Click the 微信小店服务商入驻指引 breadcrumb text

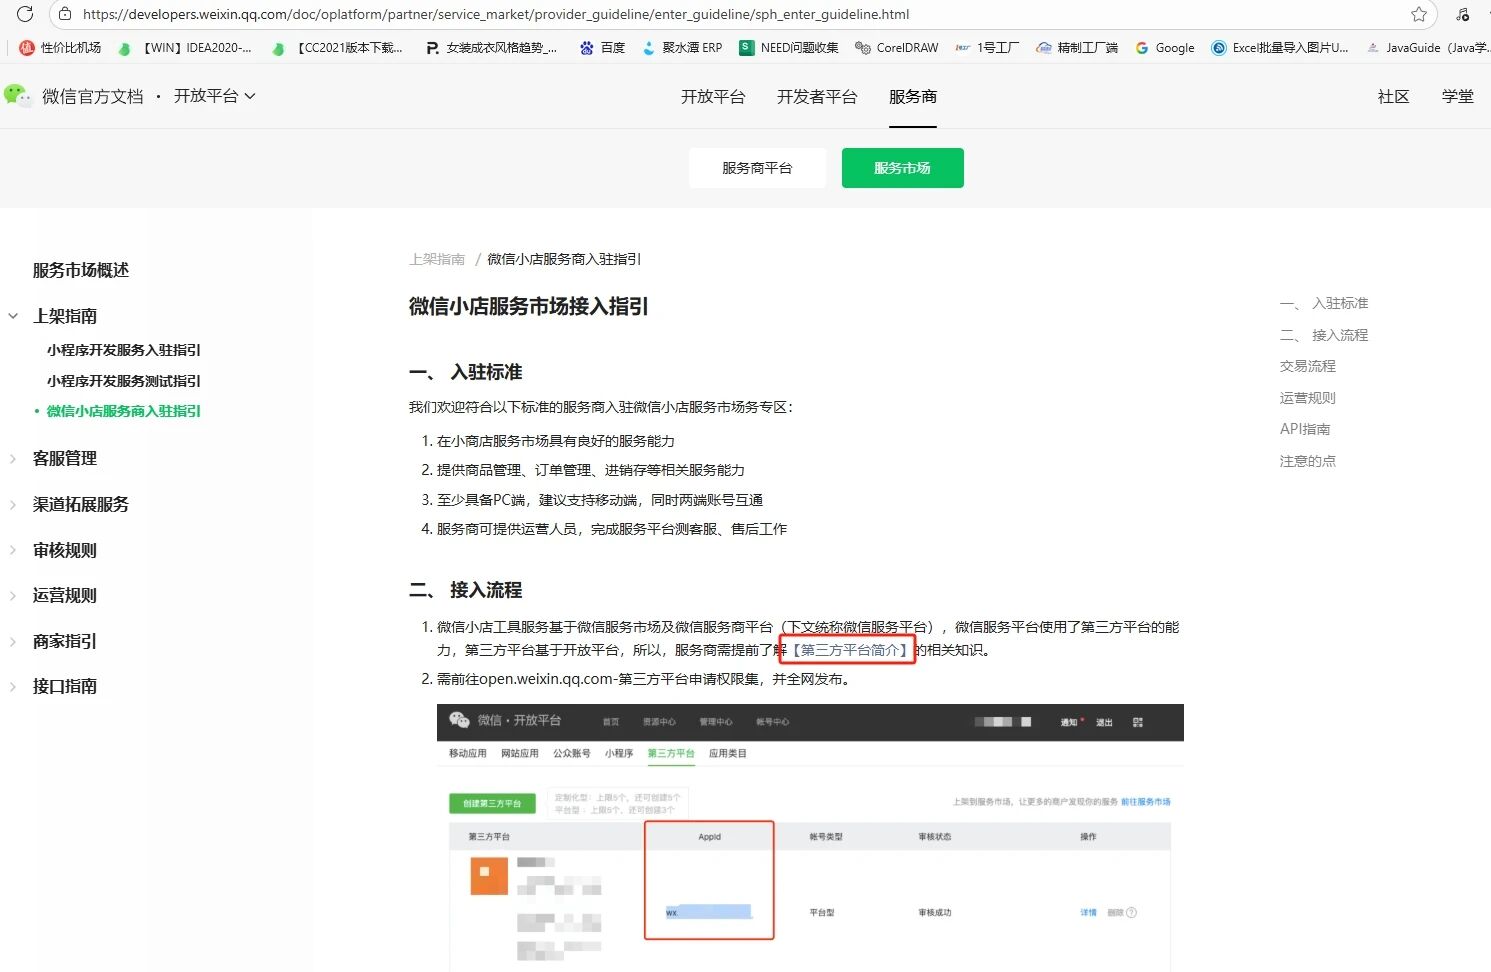pyautogui.click(x=564, y=259)
